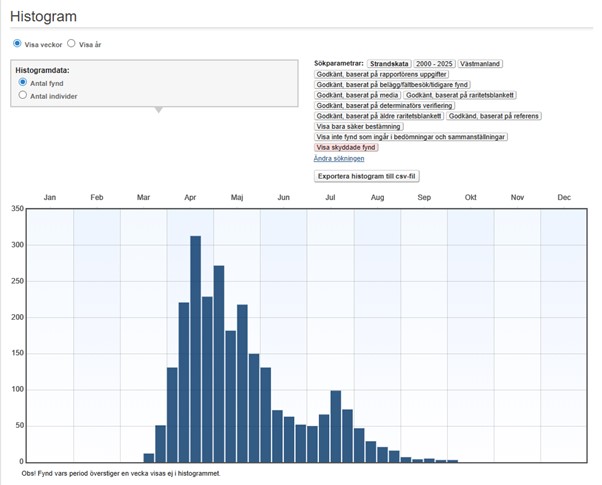Click the 'Strandskata' search parameter tag
Image resolution: width=602 pixels, height=485 pixels.
point(390,63)
